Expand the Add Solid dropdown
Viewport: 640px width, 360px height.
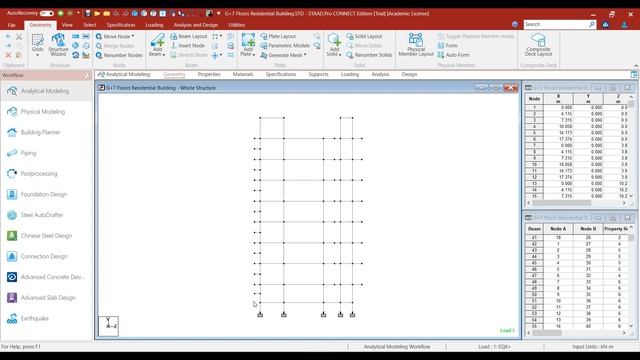(340, 54)
